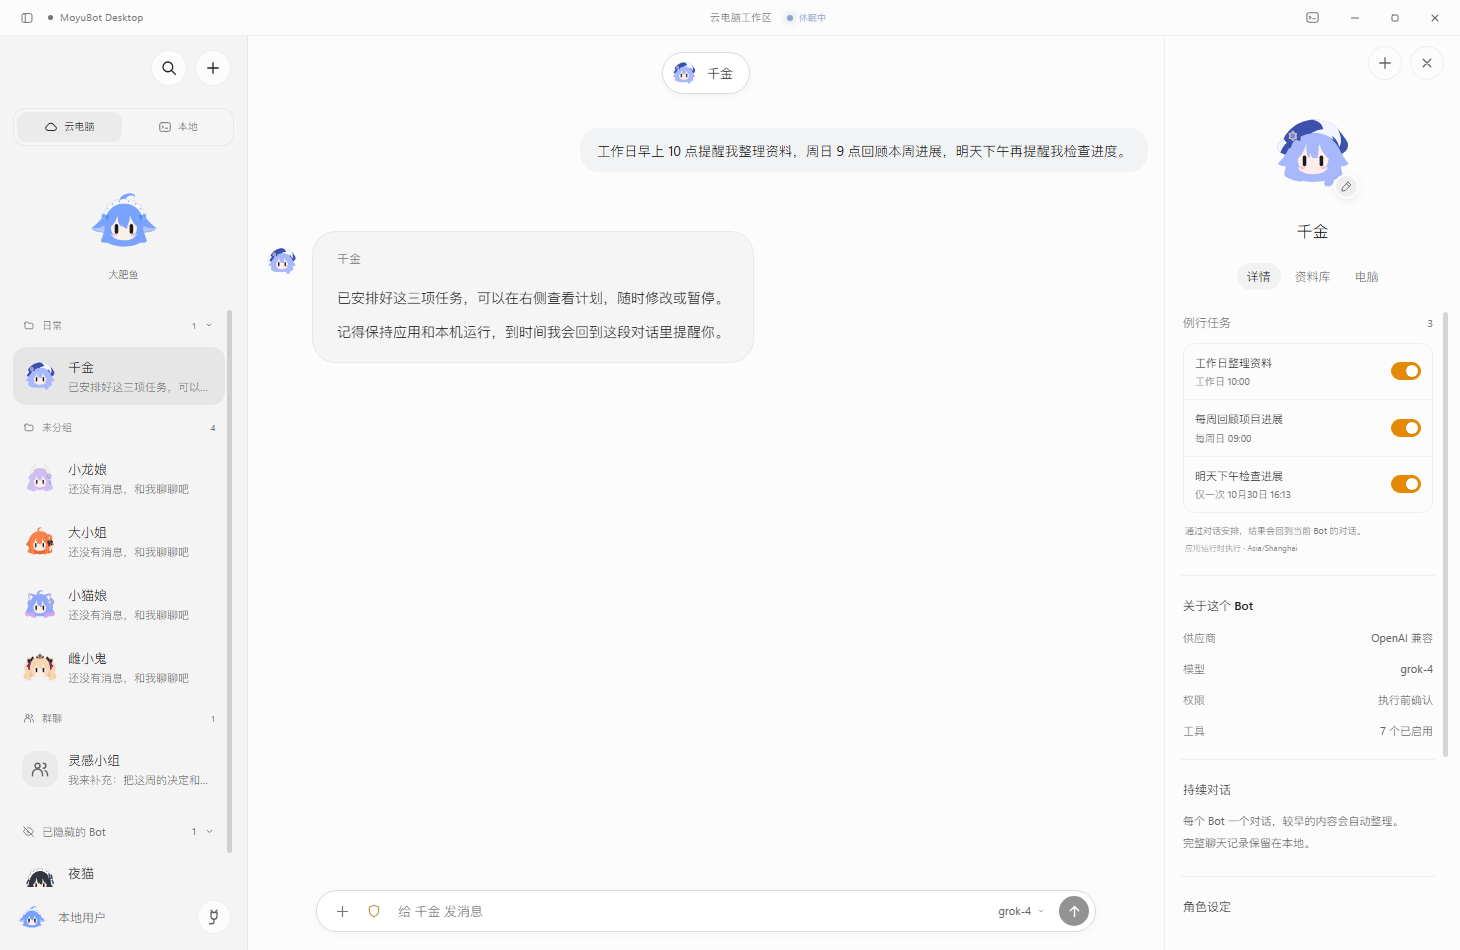This screenshot has height=950, width=1460.
Task: Collapse the 日常 group chevron
Action: point(209,326)
